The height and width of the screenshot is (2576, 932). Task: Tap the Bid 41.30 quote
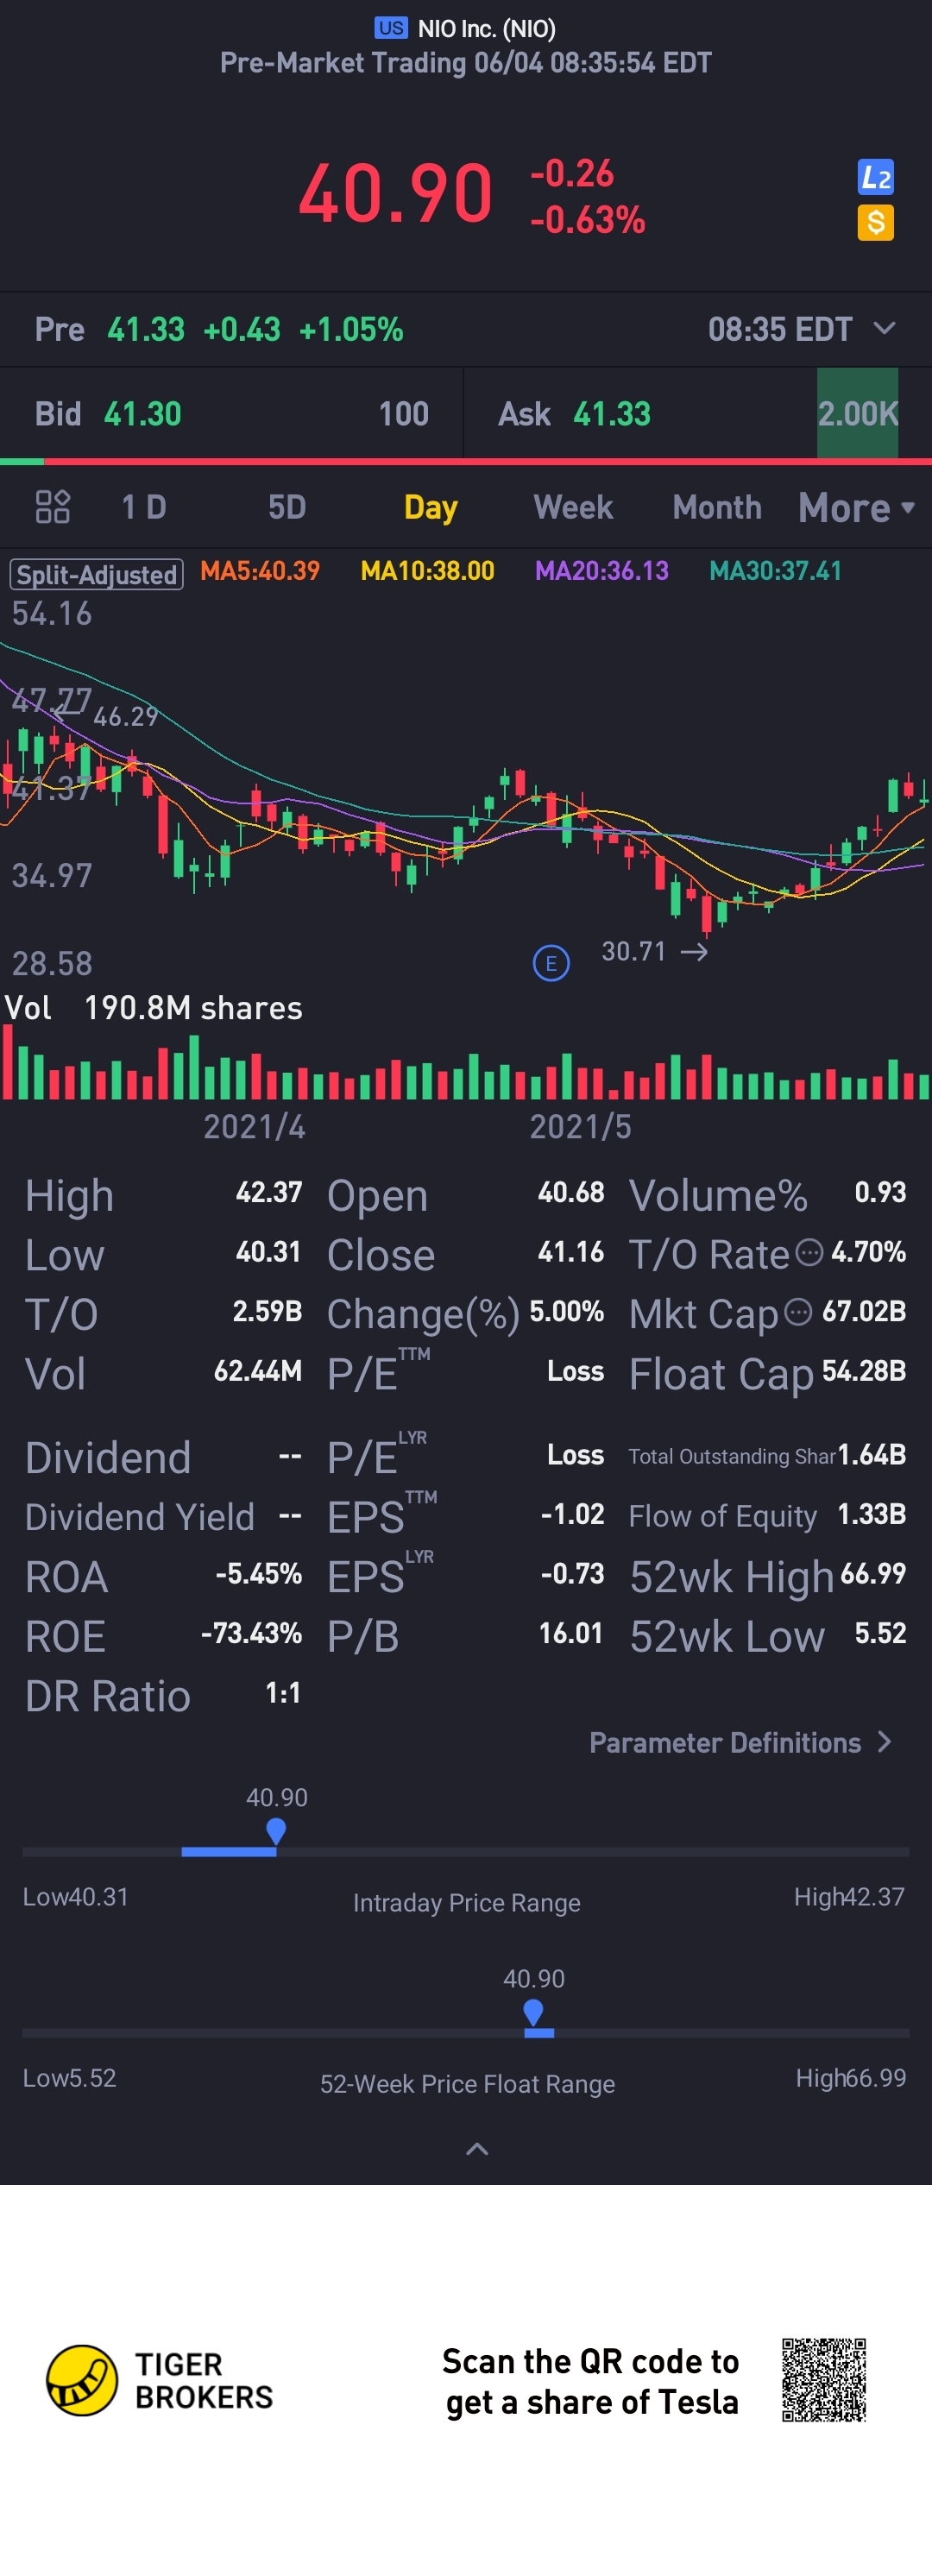232,414
